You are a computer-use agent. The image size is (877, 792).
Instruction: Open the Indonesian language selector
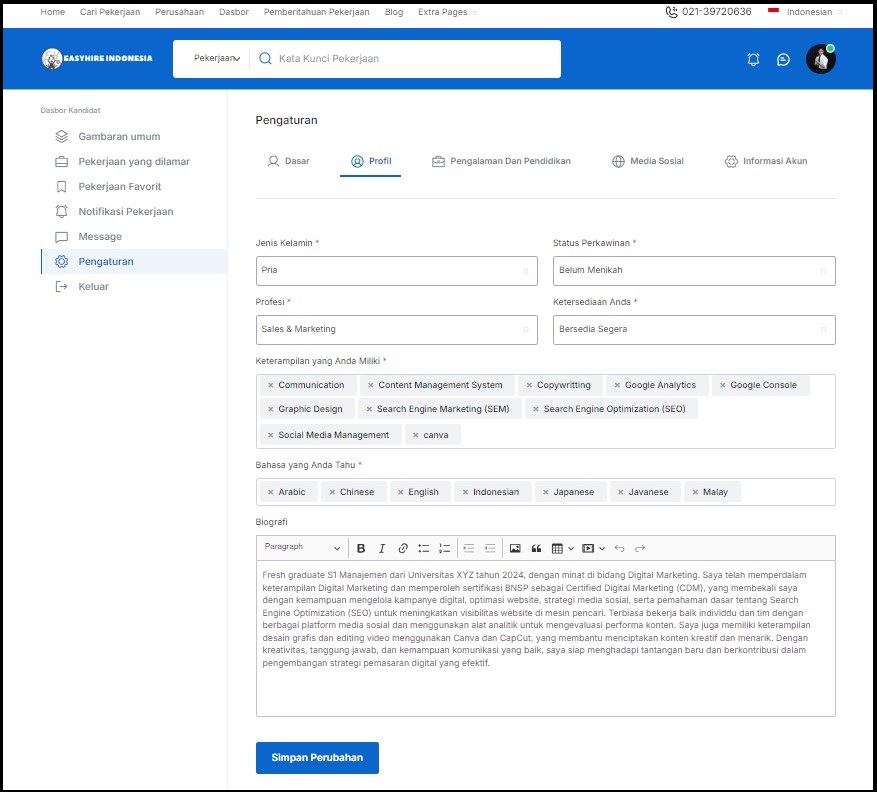805,12
